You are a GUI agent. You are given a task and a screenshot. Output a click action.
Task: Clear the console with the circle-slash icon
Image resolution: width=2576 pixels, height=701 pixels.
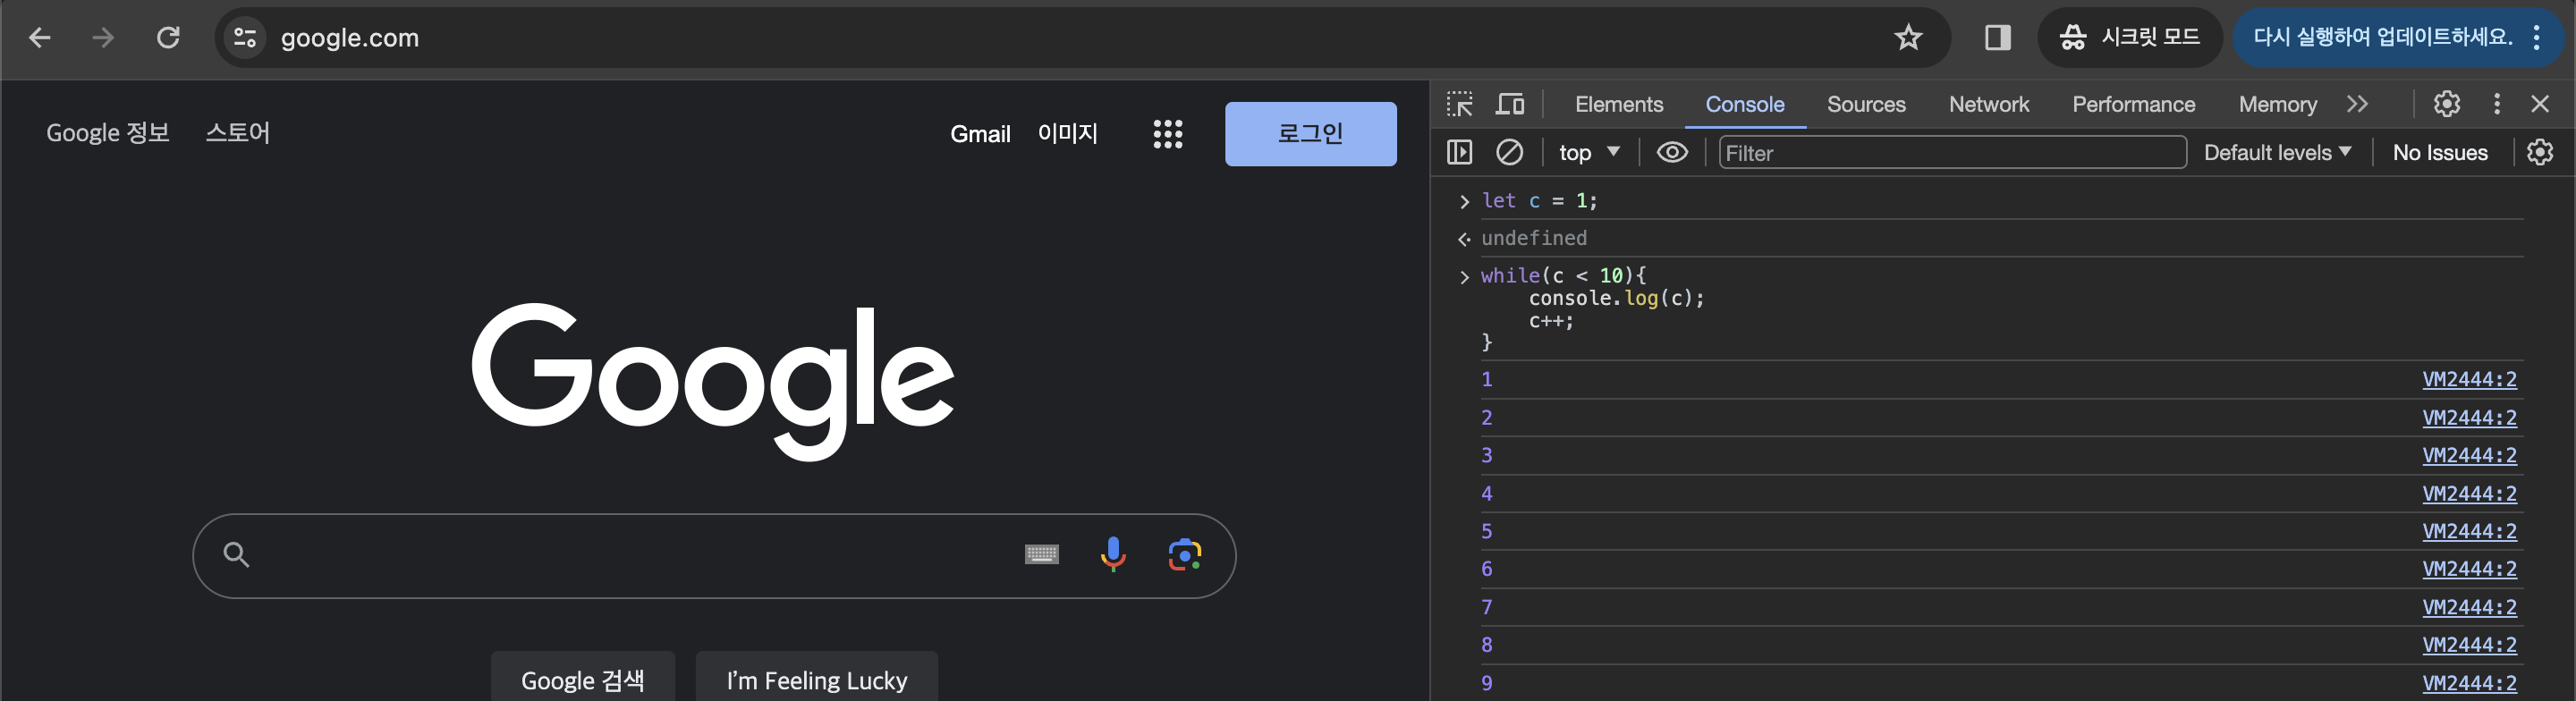tap(1509, 152)
